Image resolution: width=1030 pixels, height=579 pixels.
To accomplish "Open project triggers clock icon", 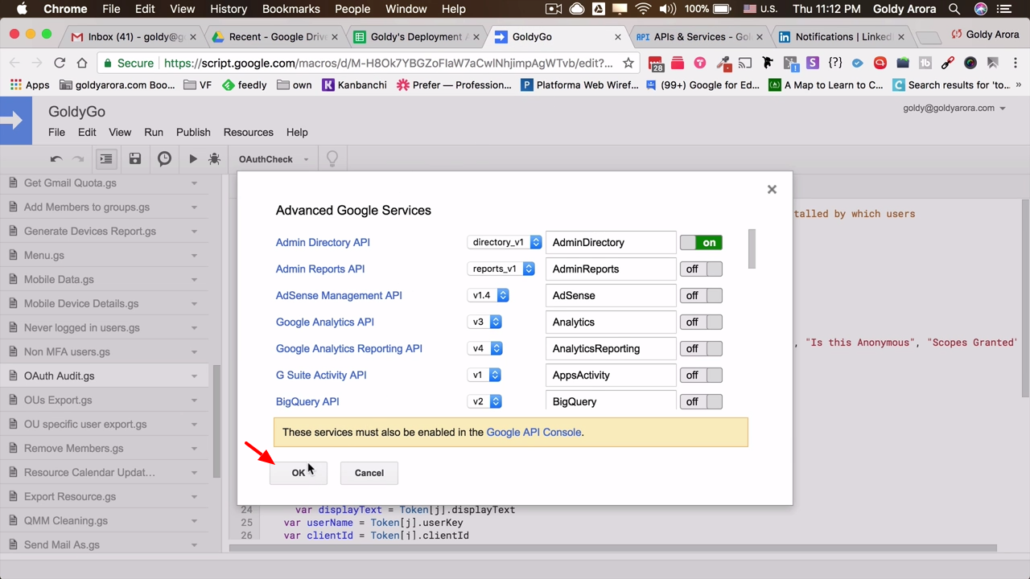I will click(164, 159).
